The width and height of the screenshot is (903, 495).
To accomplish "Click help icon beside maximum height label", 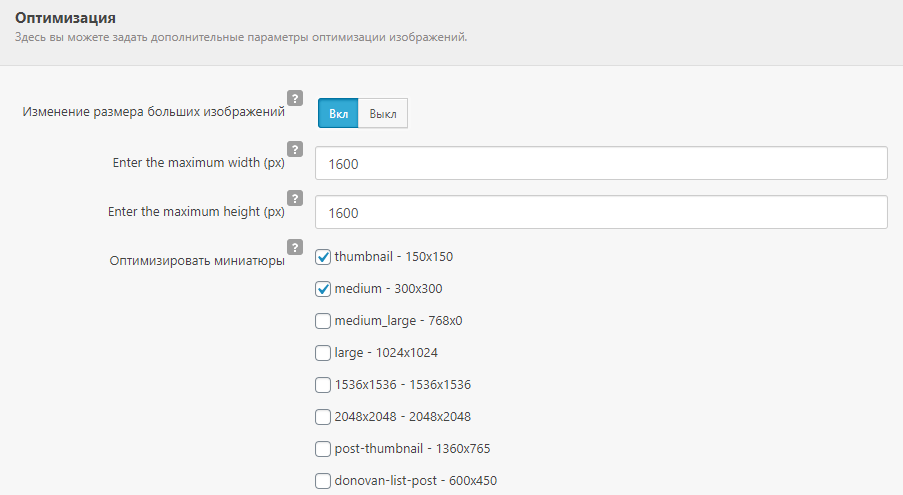I will click(x=295, y=198).
